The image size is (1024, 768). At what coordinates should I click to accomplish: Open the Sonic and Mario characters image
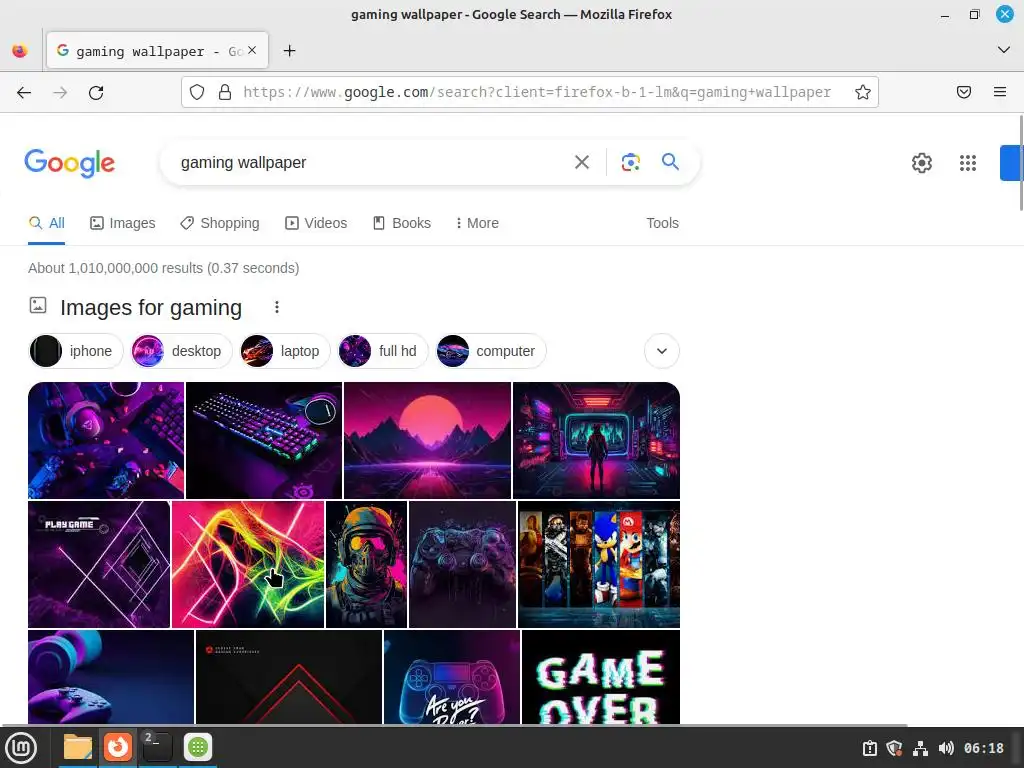[599, 564]
